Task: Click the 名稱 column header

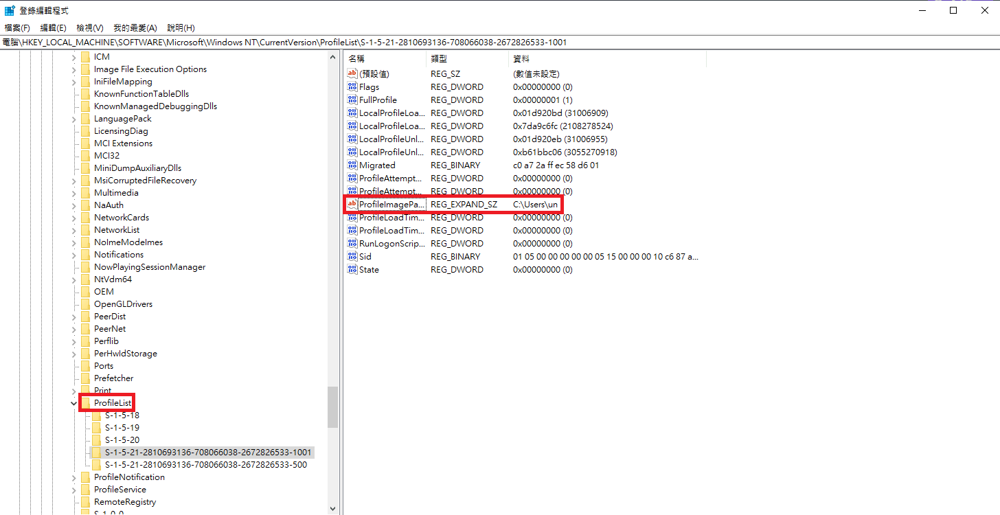Action: 357,59
